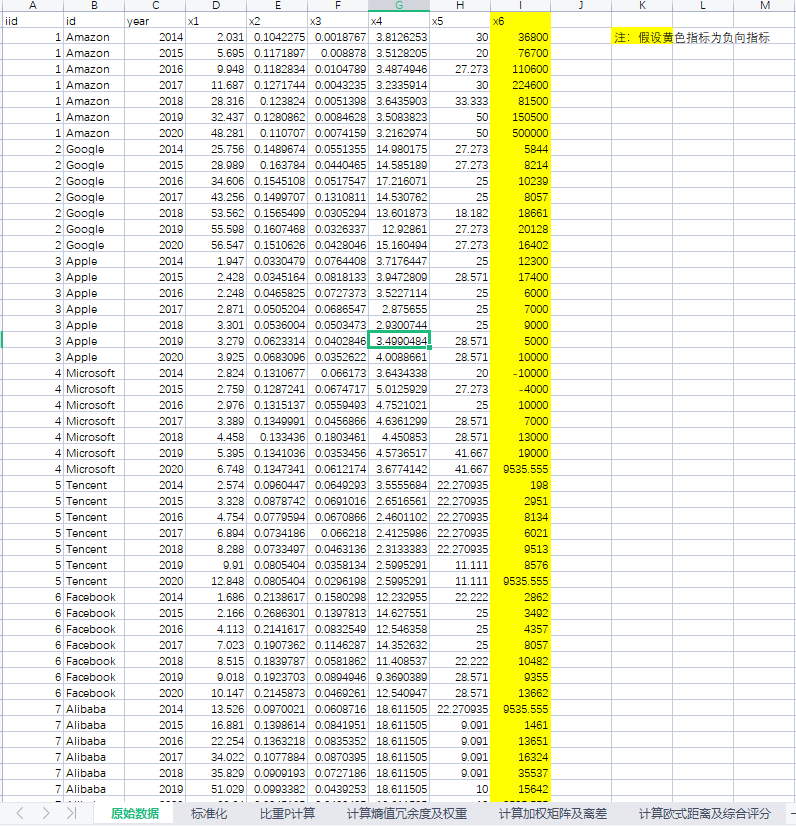Select x2 cell with value 0.2686301
796x826 pixels.
pos(277,613)
